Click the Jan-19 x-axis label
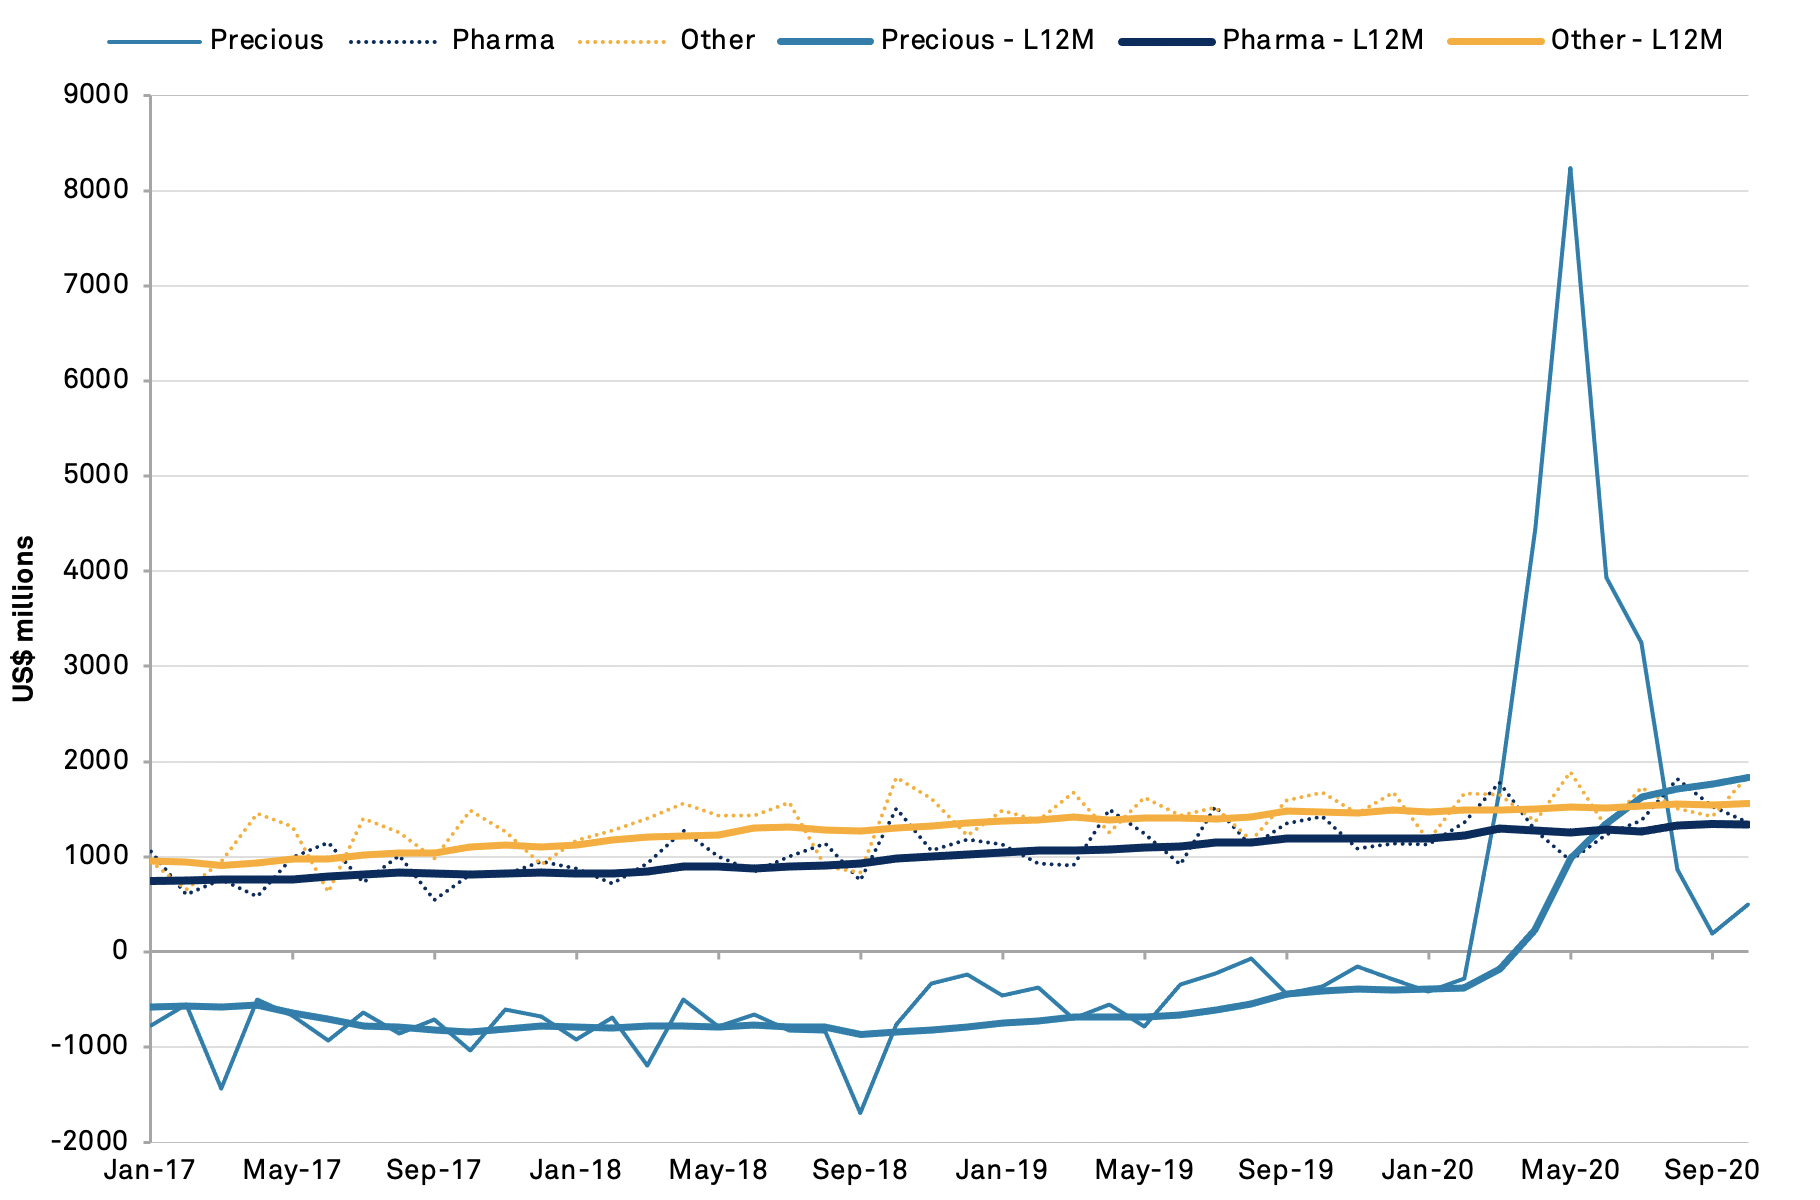Viewport: 1820px width, 1200px height. [1002, 1170]
